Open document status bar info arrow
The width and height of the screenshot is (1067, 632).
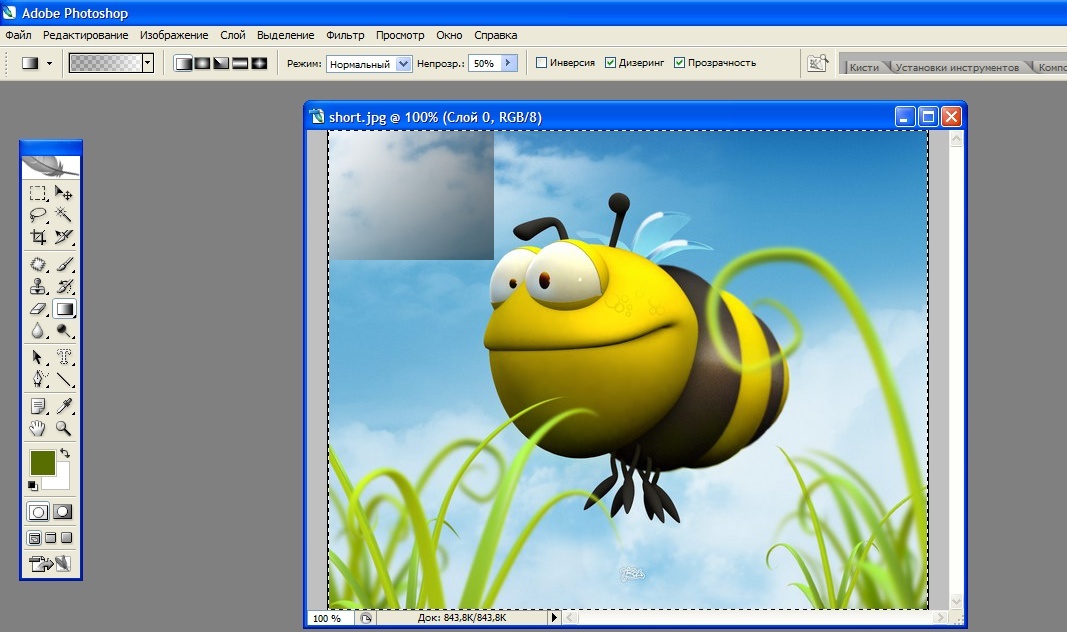tap(554, 618)
